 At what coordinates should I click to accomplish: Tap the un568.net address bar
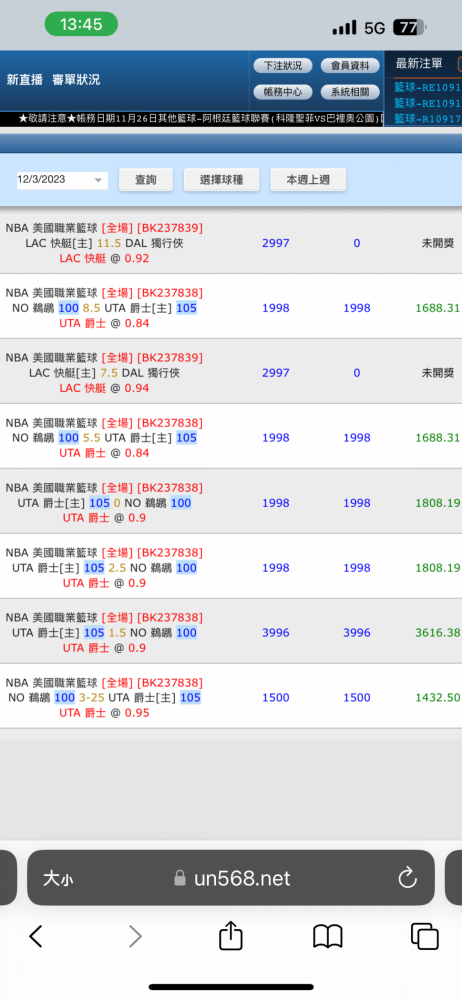click(x=231, y=878)
